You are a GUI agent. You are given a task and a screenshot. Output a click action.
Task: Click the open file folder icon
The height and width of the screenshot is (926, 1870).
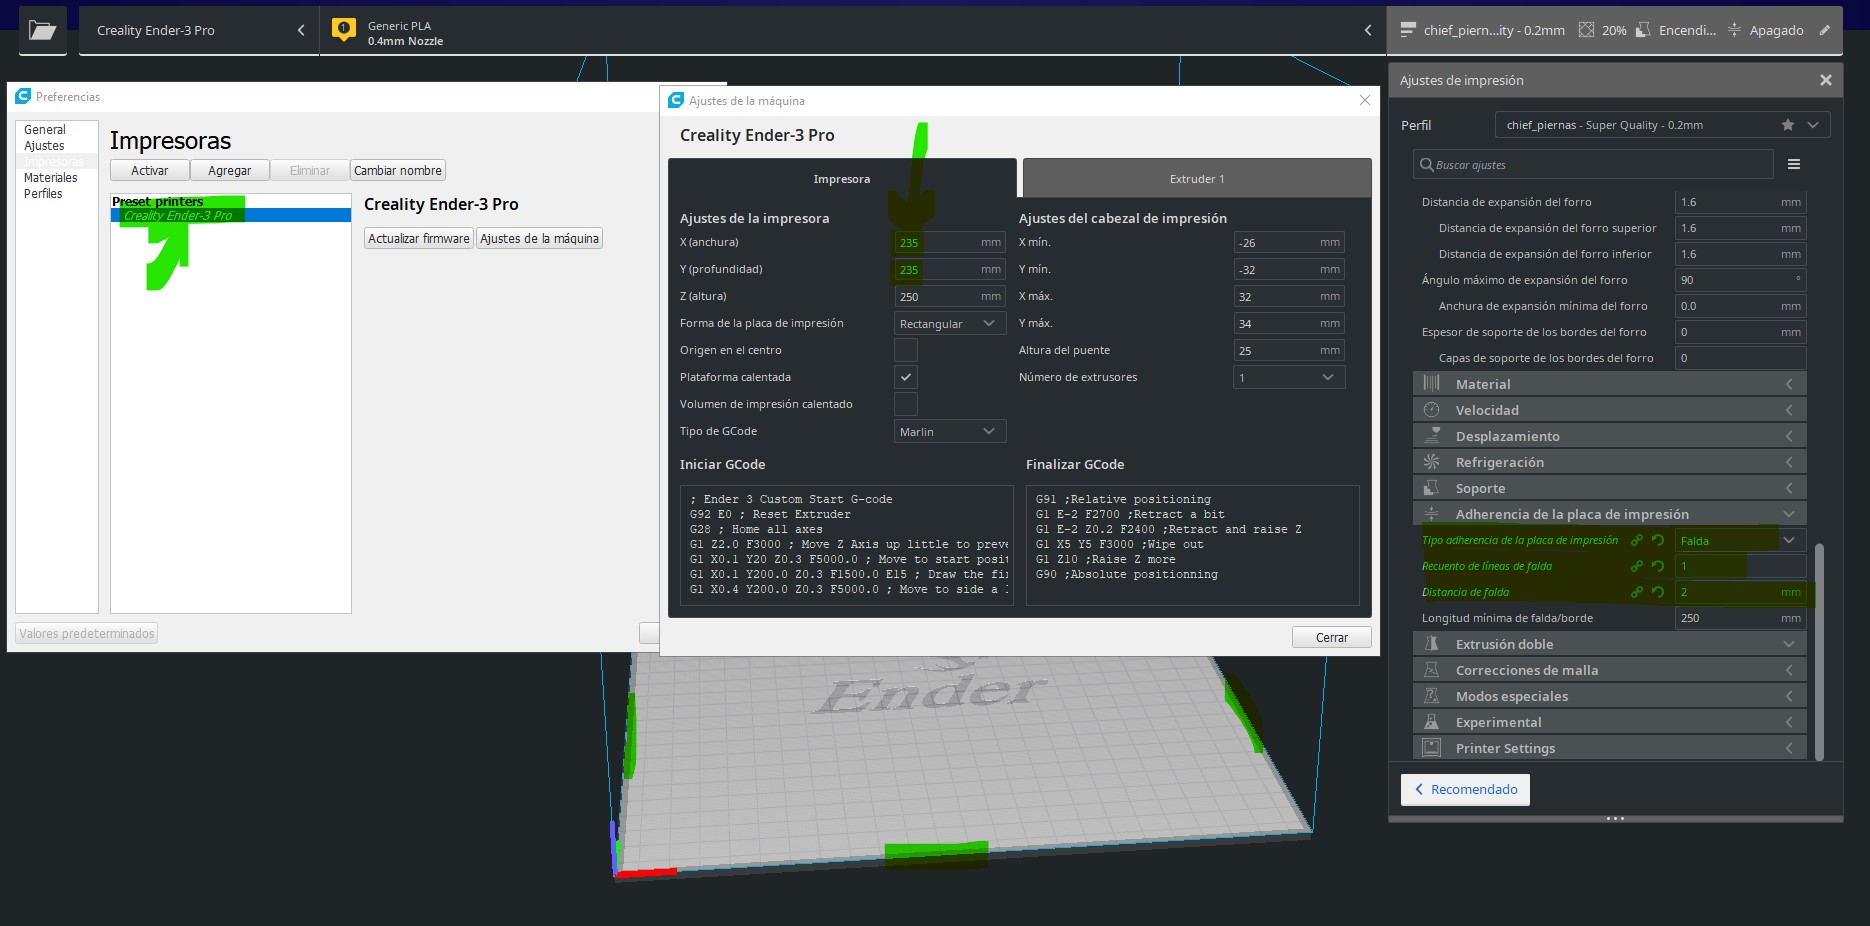point(42,30)
